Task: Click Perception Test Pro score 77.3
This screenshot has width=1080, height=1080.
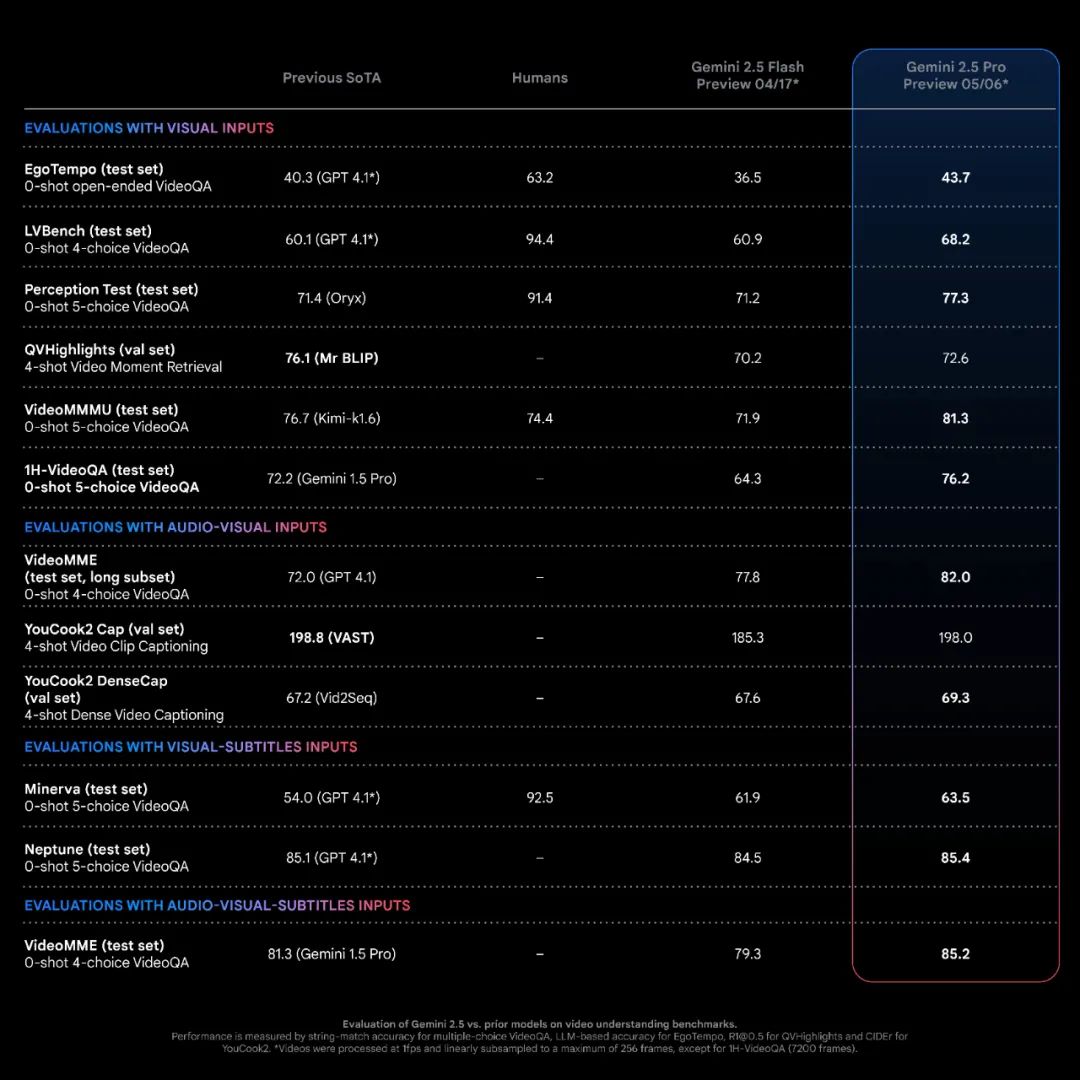Action: [x=955, y=298]
